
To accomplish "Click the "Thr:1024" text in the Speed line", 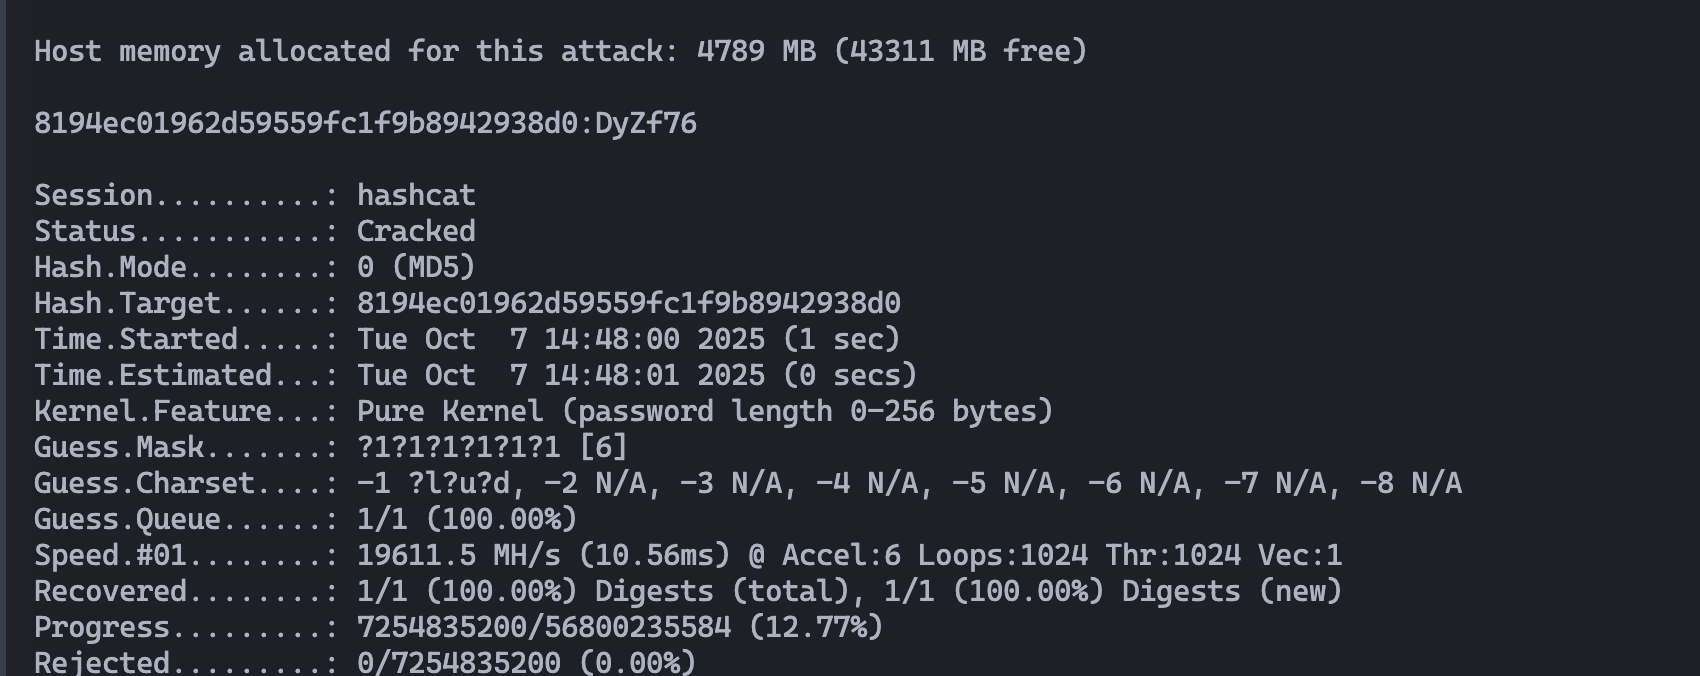I will [x=1172, y=555].
